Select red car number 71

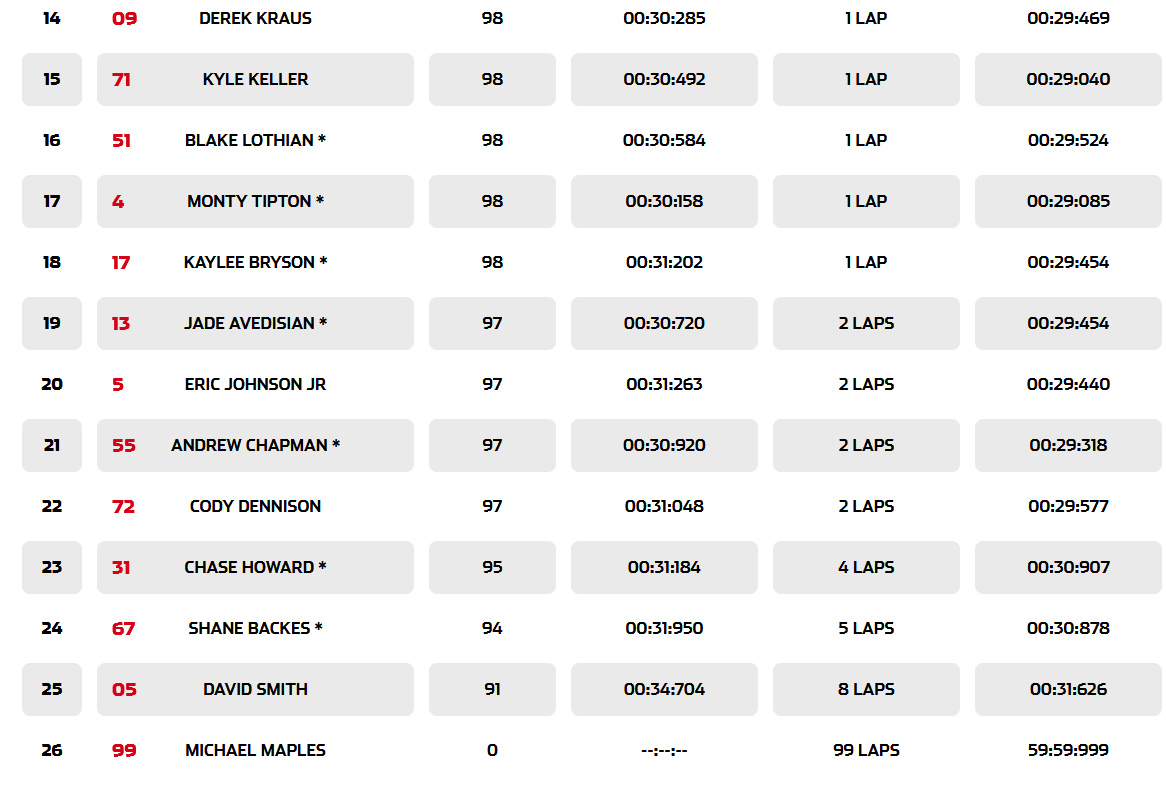click(x=121, y=80)
